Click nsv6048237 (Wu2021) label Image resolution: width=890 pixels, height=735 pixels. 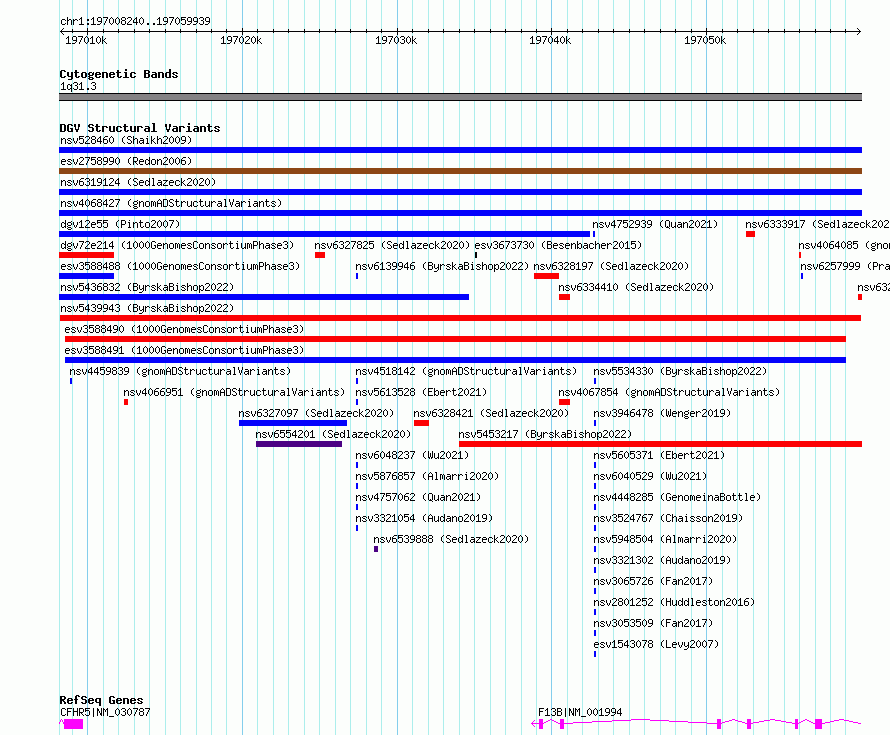click(412, 455)
